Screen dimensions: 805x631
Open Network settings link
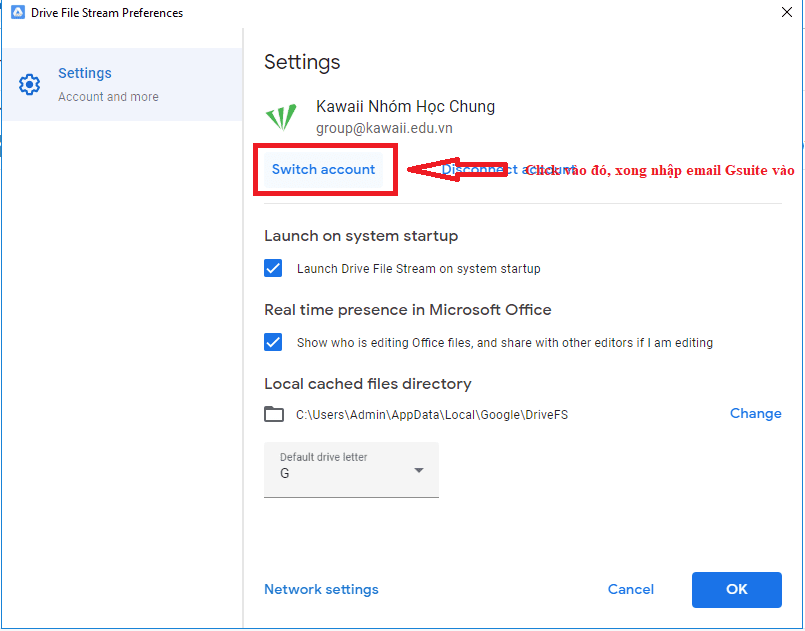pyautogui.click(x=321, y=589)
